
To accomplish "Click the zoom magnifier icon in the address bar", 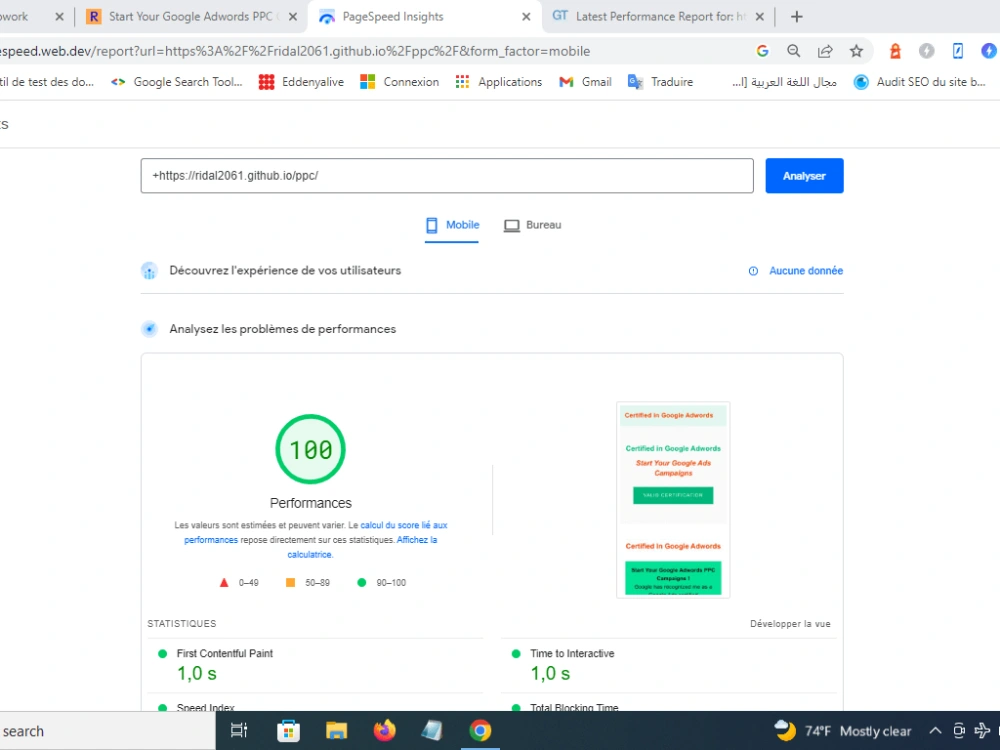I will pyautogui.click(x=793, y=51).
